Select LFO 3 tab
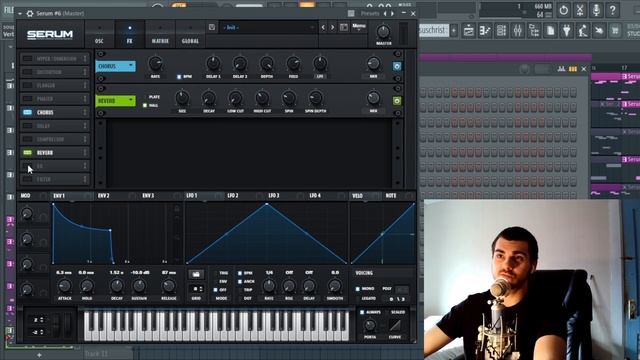The image size is (640, 360). pyautogui.click(x=274, y=196)
